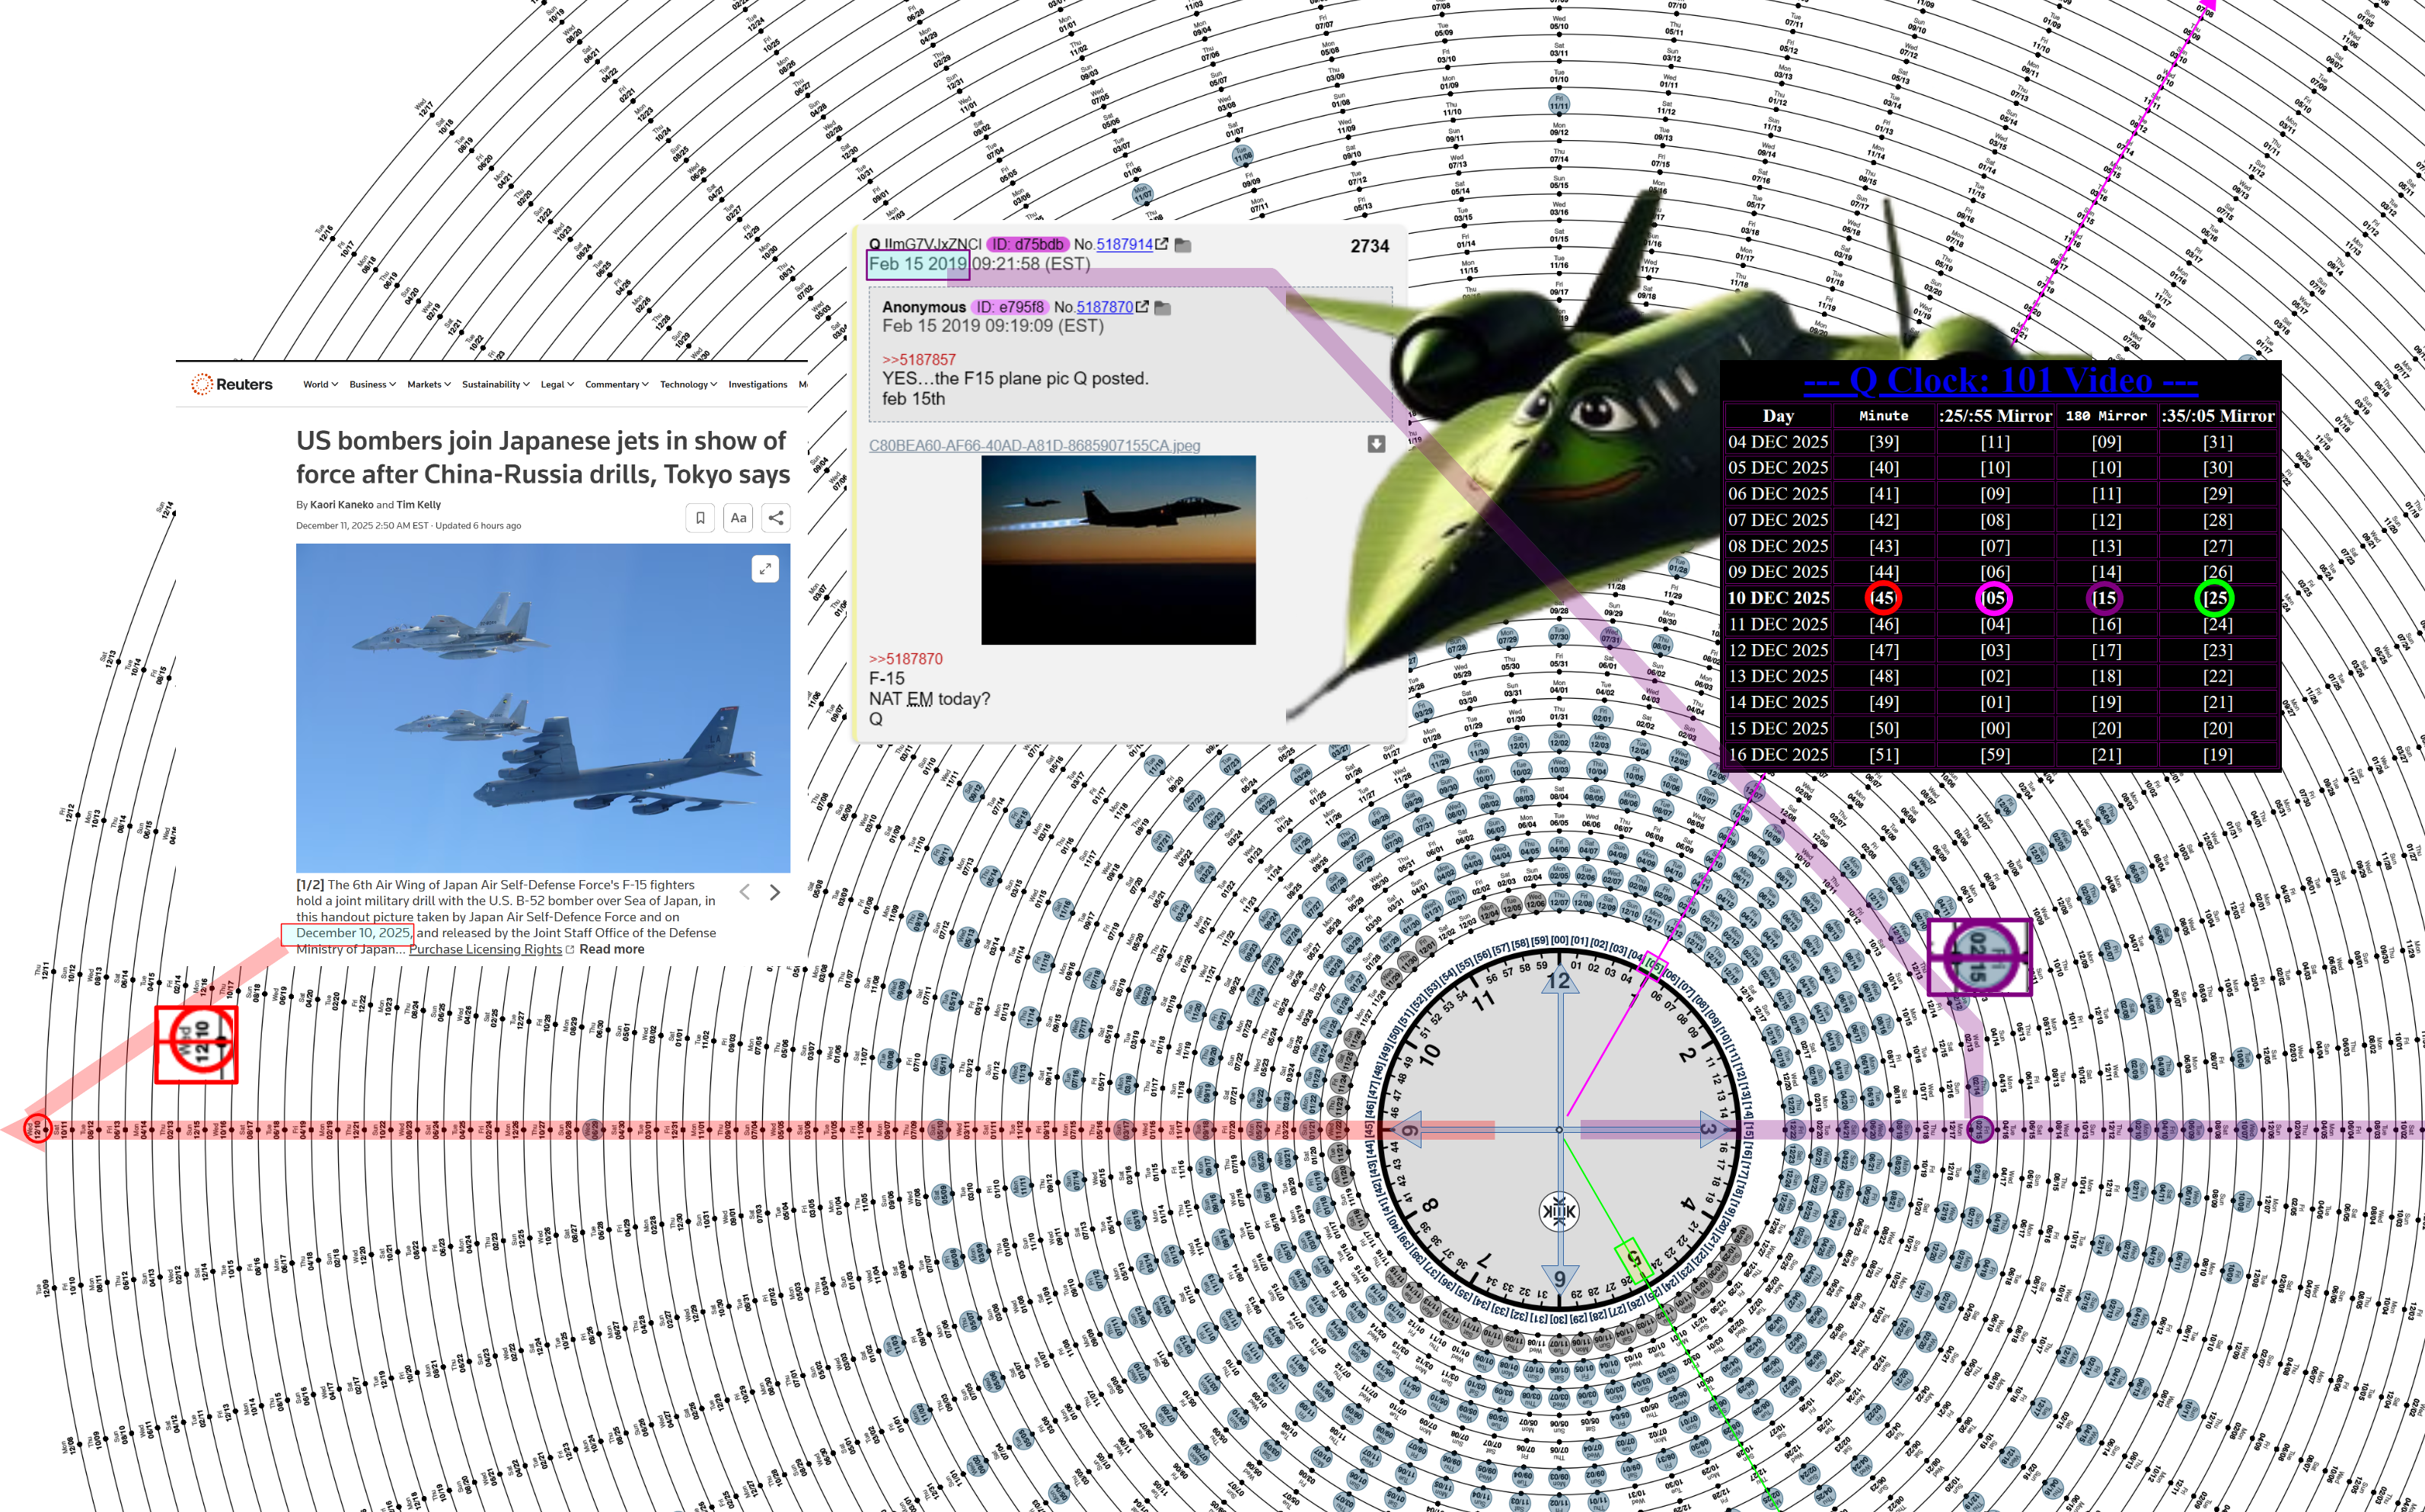
Task: Open external link icon next to No.5187914
Action: [x=1162, y=244]
